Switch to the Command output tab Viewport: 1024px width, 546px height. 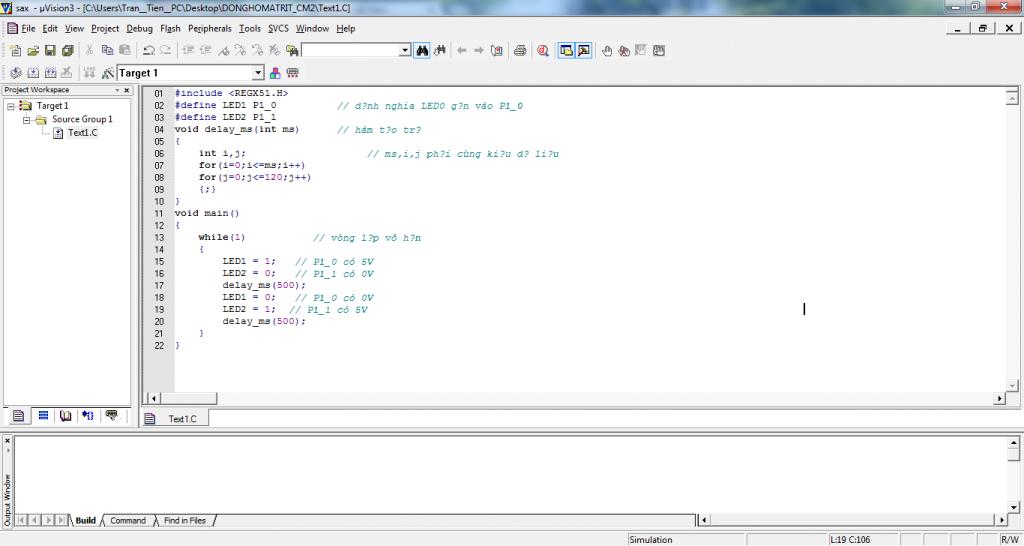(128, 521)
